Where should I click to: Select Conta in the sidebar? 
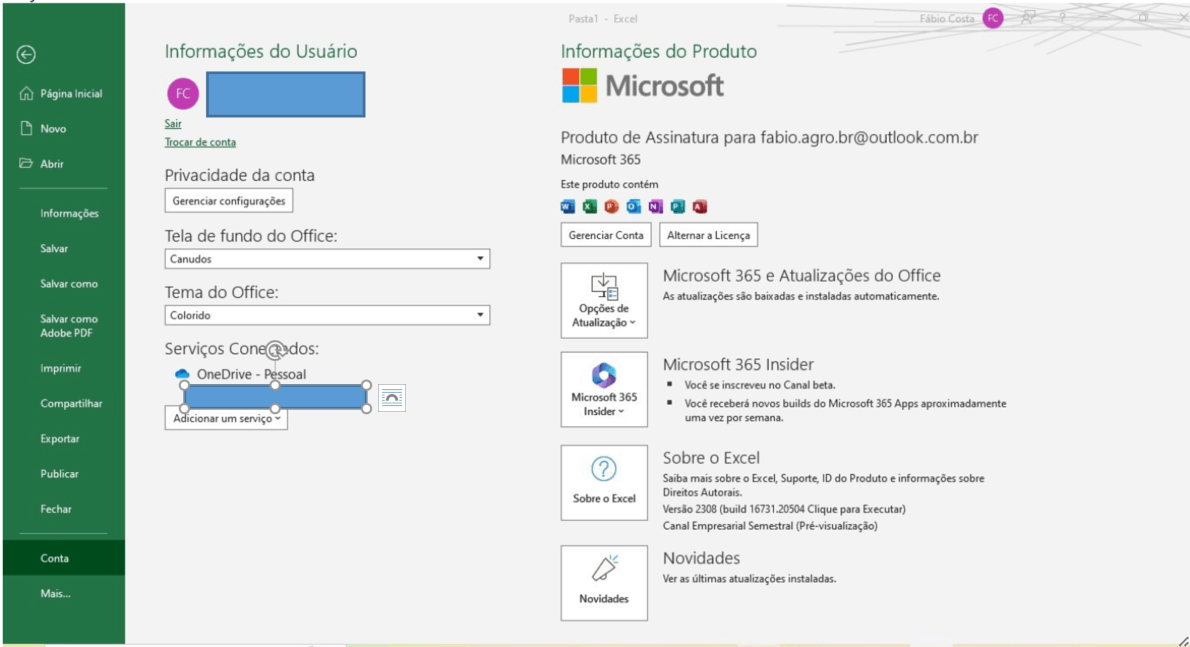coord(64,557)
